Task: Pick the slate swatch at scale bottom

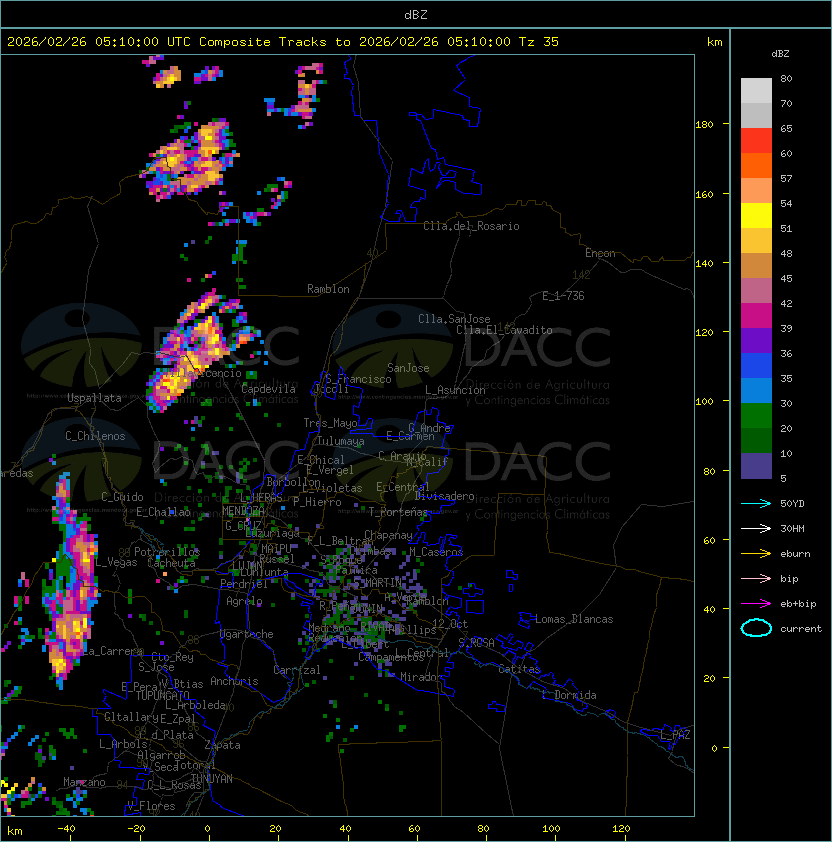Action: pos(756,466)
